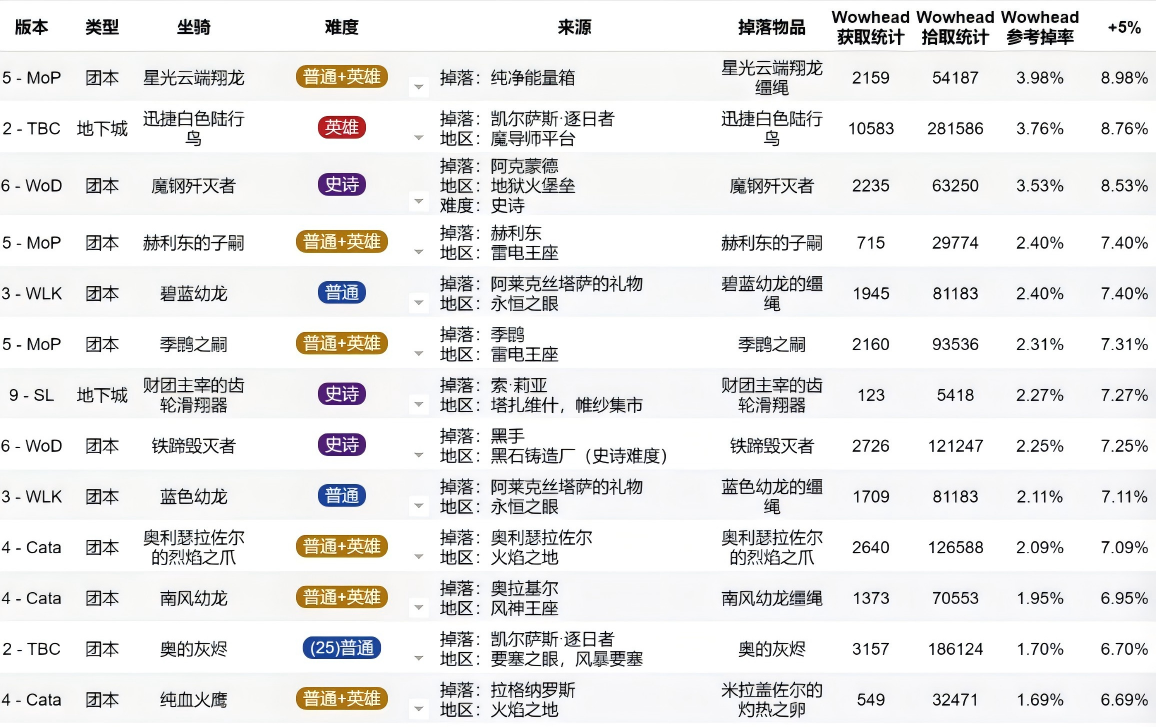Select the 来源 column header
This screenshot has width=1156, height=727.
pos(574,28)
